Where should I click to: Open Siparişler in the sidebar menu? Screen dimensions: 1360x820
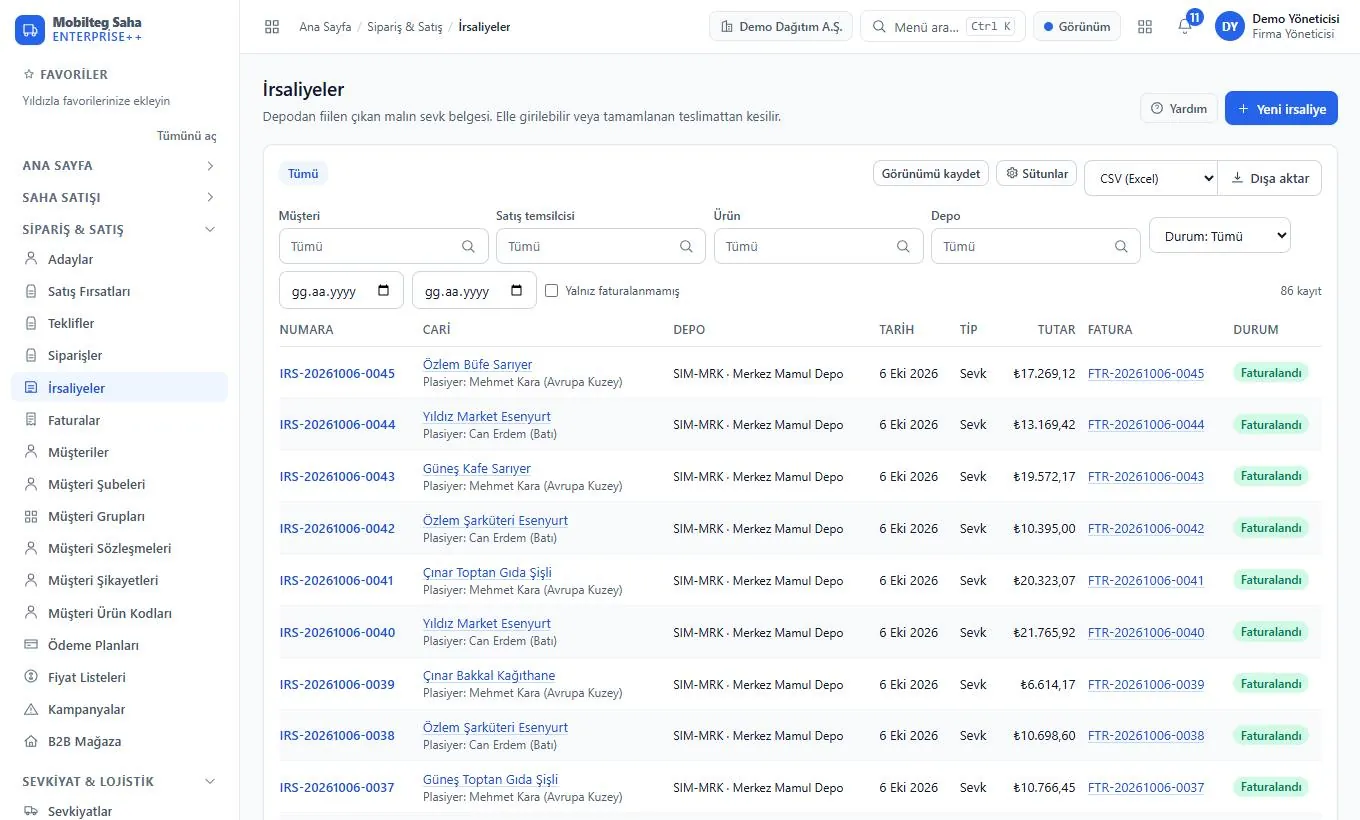pyautogui.click(x=119, y=355)
